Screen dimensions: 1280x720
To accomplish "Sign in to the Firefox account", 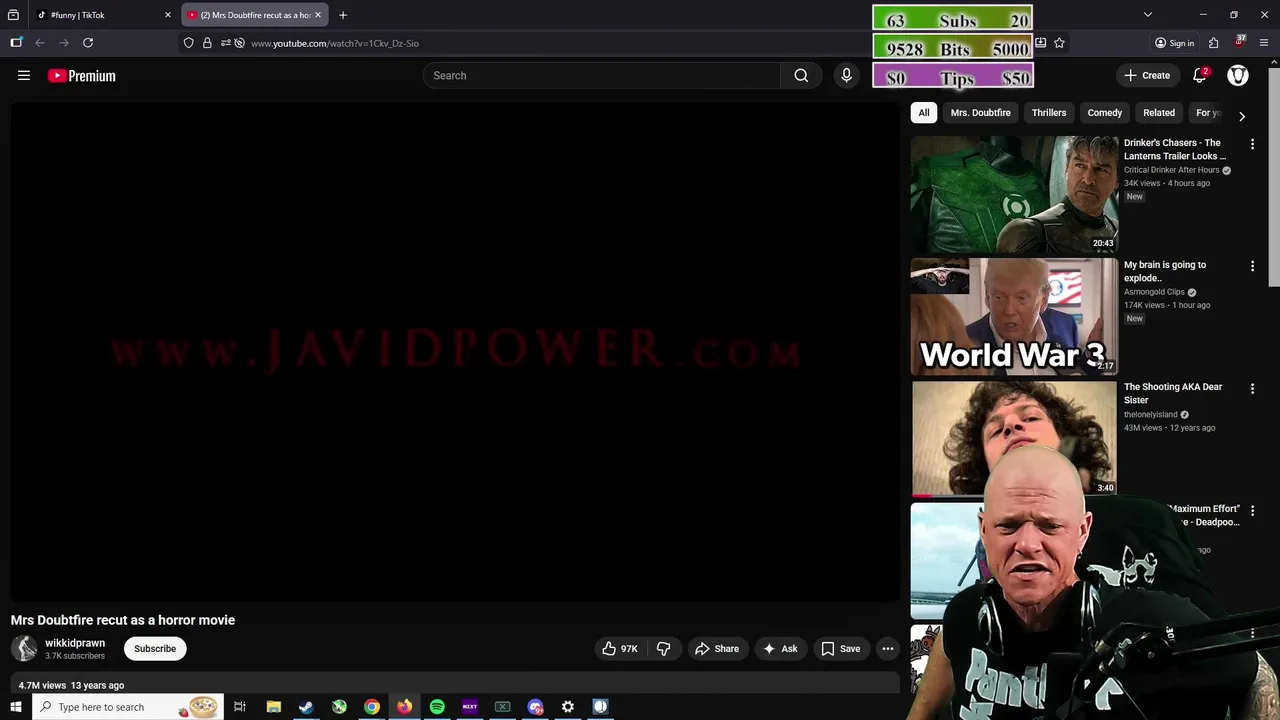I will tap(1174, 43).
